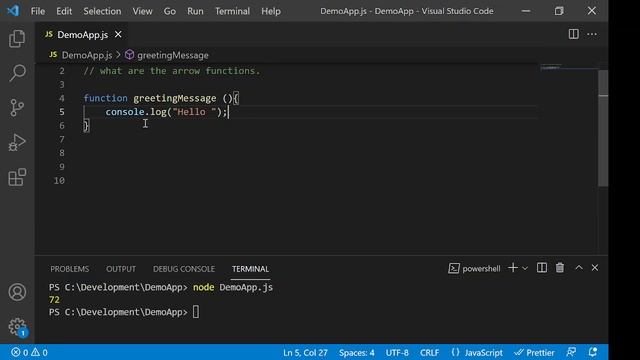Change indentation Spaces: 4
Viewport: 640px width, 360px height.
coord(357,352)
